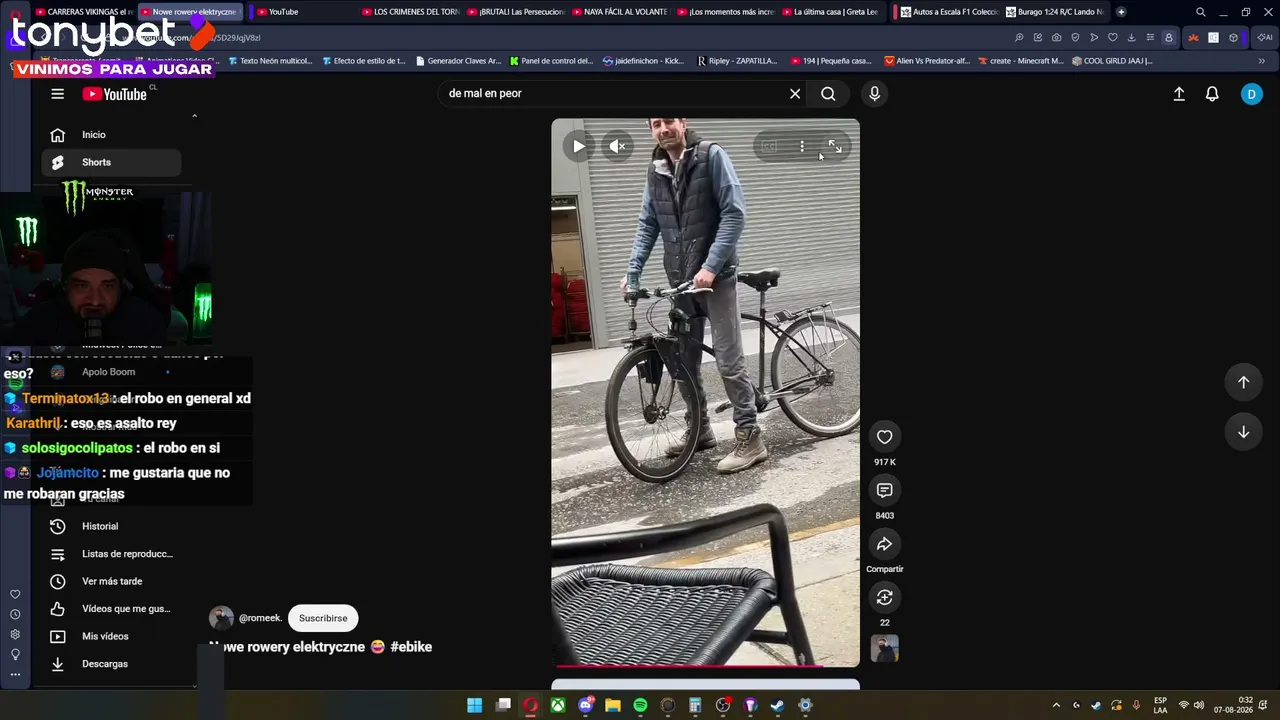The width and height of the screenshot is (1280, 720).
Task: Switch to the 'Nowe rowery elektryczne' browser tab
Action: pos(188,12)
